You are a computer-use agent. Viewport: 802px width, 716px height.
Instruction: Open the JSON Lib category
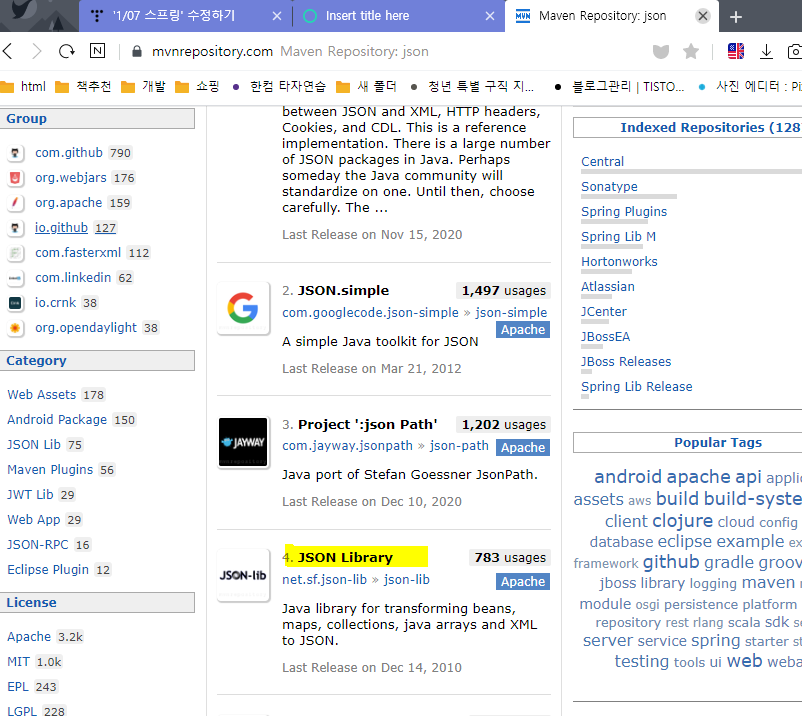coord(34,445)
